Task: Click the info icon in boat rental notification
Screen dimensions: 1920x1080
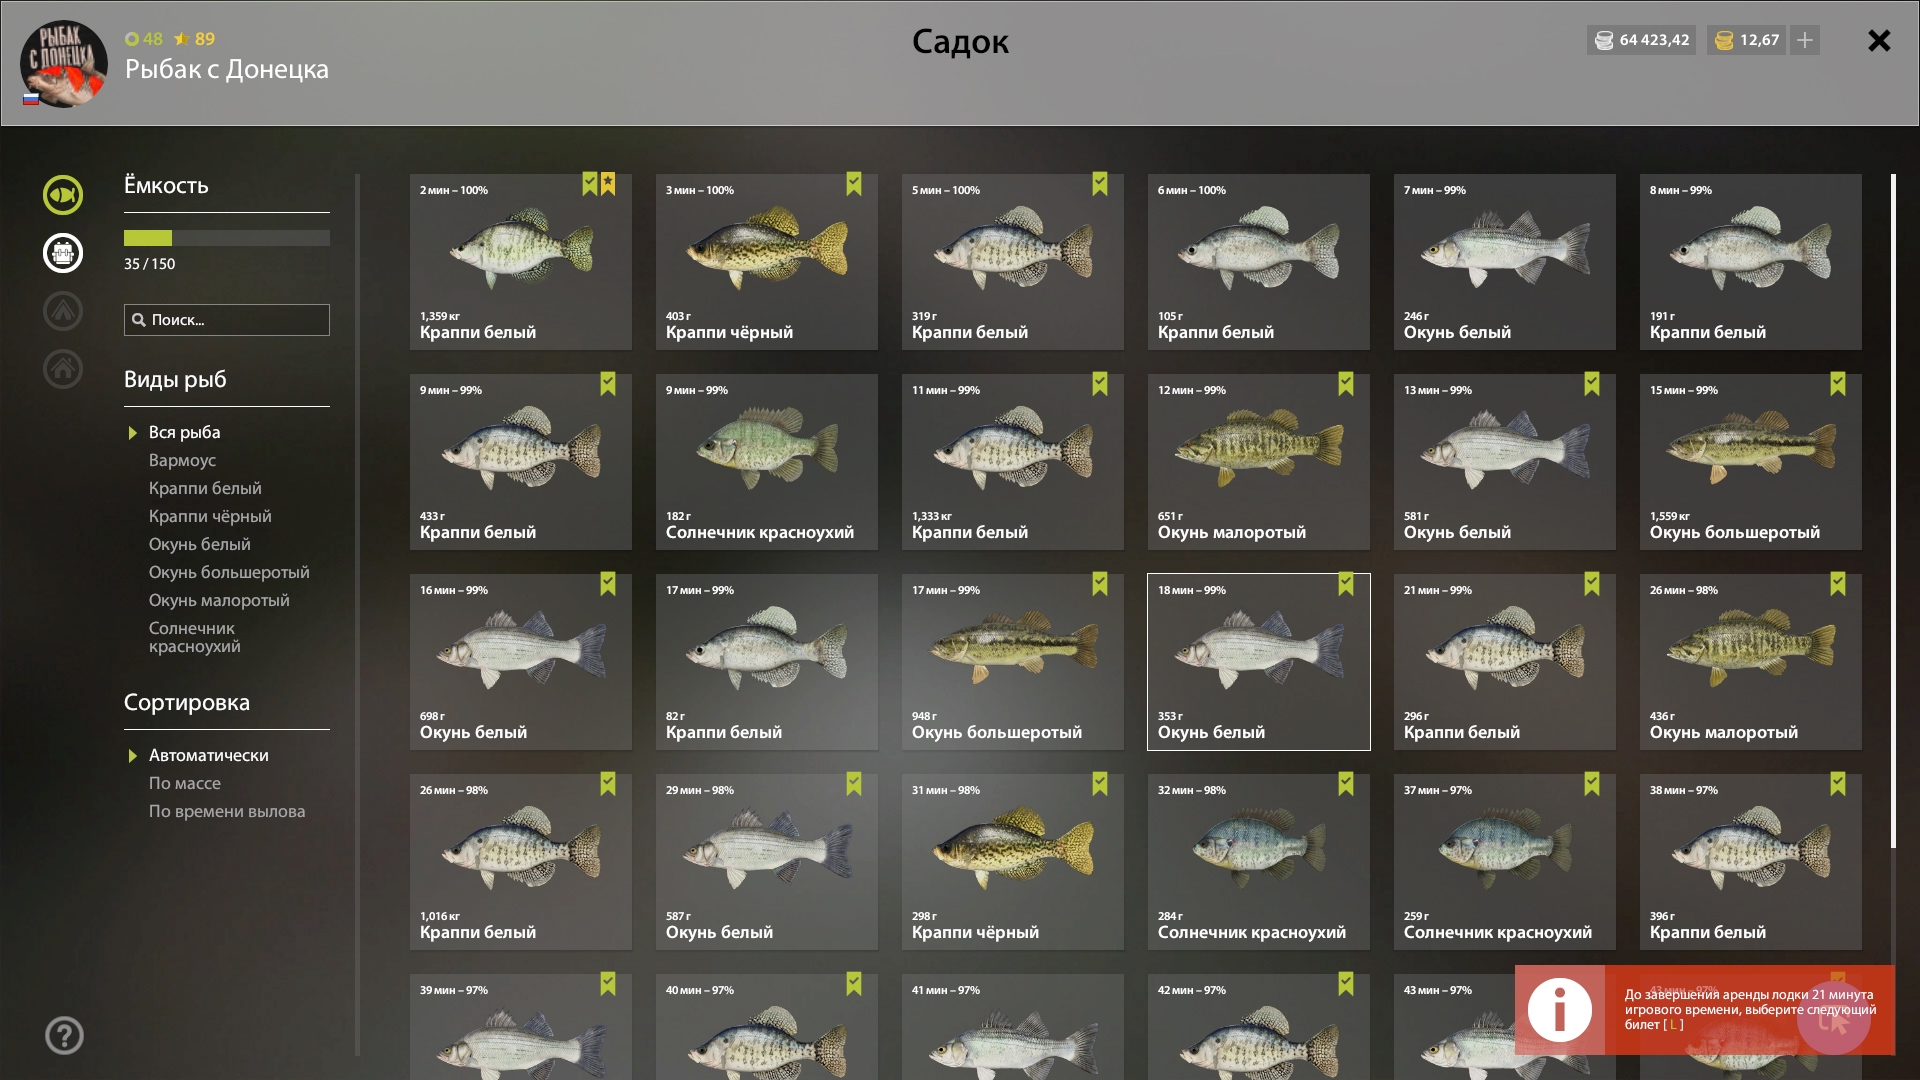Action: tap(1560, 1010)
